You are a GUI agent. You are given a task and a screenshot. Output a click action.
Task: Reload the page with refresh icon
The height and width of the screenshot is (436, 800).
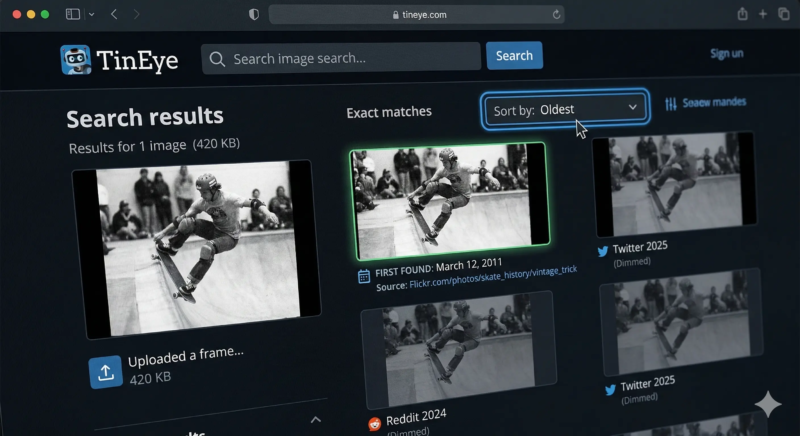click(556, 14)
